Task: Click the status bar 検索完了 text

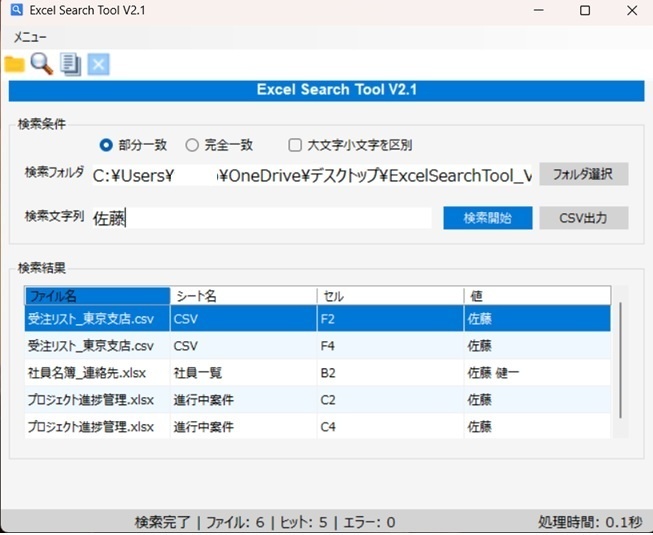Action: (x=162, y=522)
